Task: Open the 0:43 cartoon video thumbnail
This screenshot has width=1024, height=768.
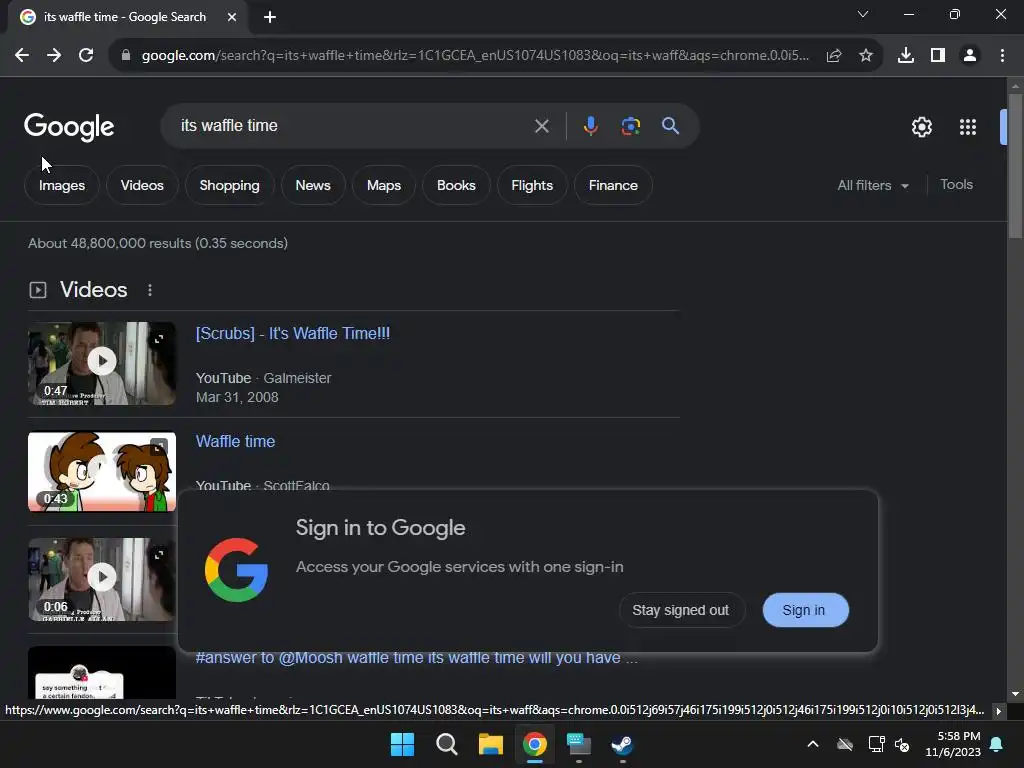Action: coord(102,472)
